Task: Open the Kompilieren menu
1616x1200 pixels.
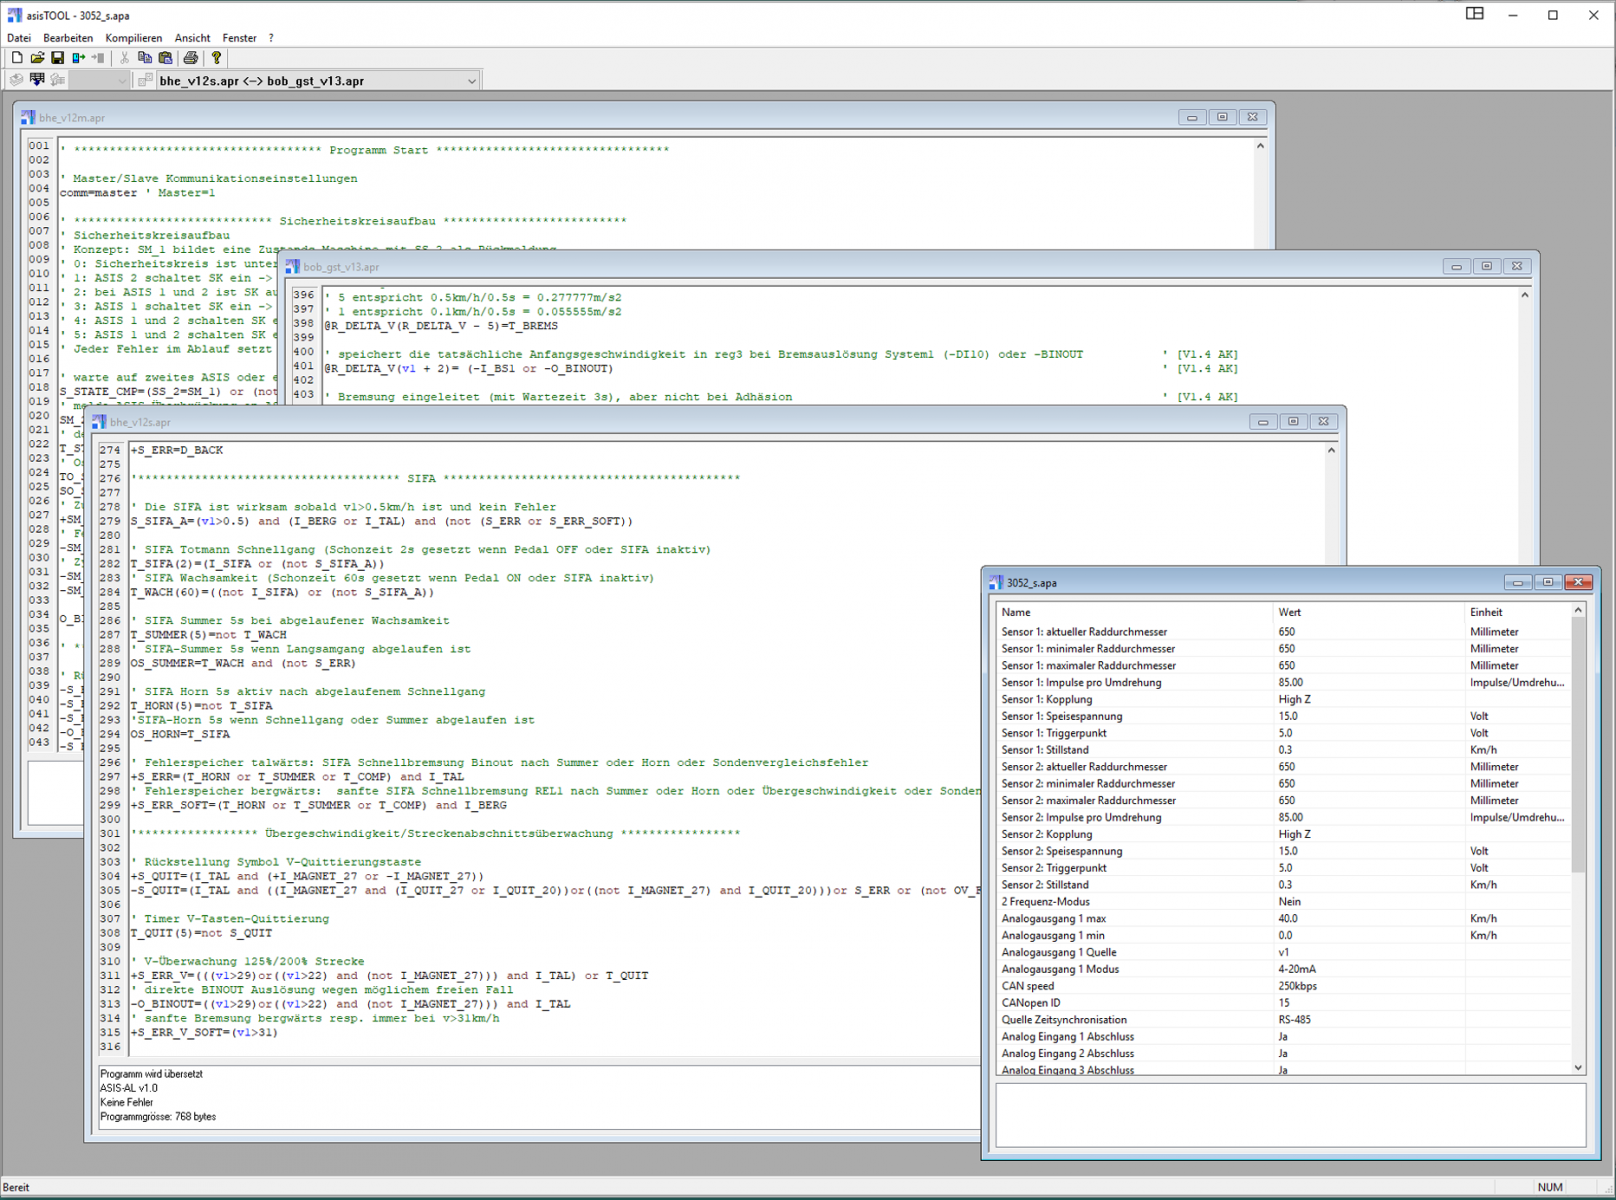Action: [x=133, y=38]
